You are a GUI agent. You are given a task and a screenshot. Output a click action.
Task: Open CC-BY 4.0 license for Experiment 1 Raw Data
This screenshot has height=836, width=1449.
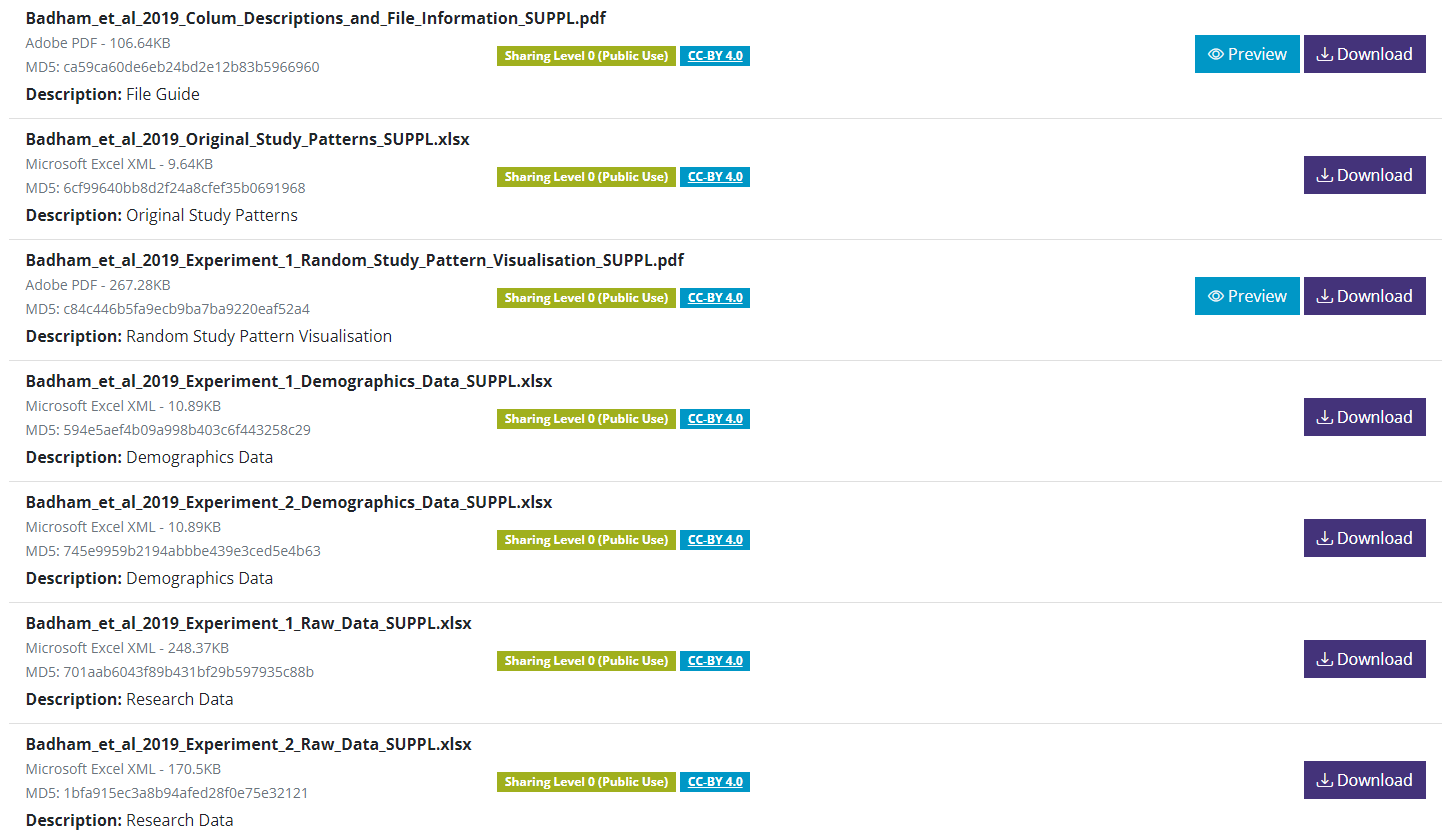pos(715,661)
